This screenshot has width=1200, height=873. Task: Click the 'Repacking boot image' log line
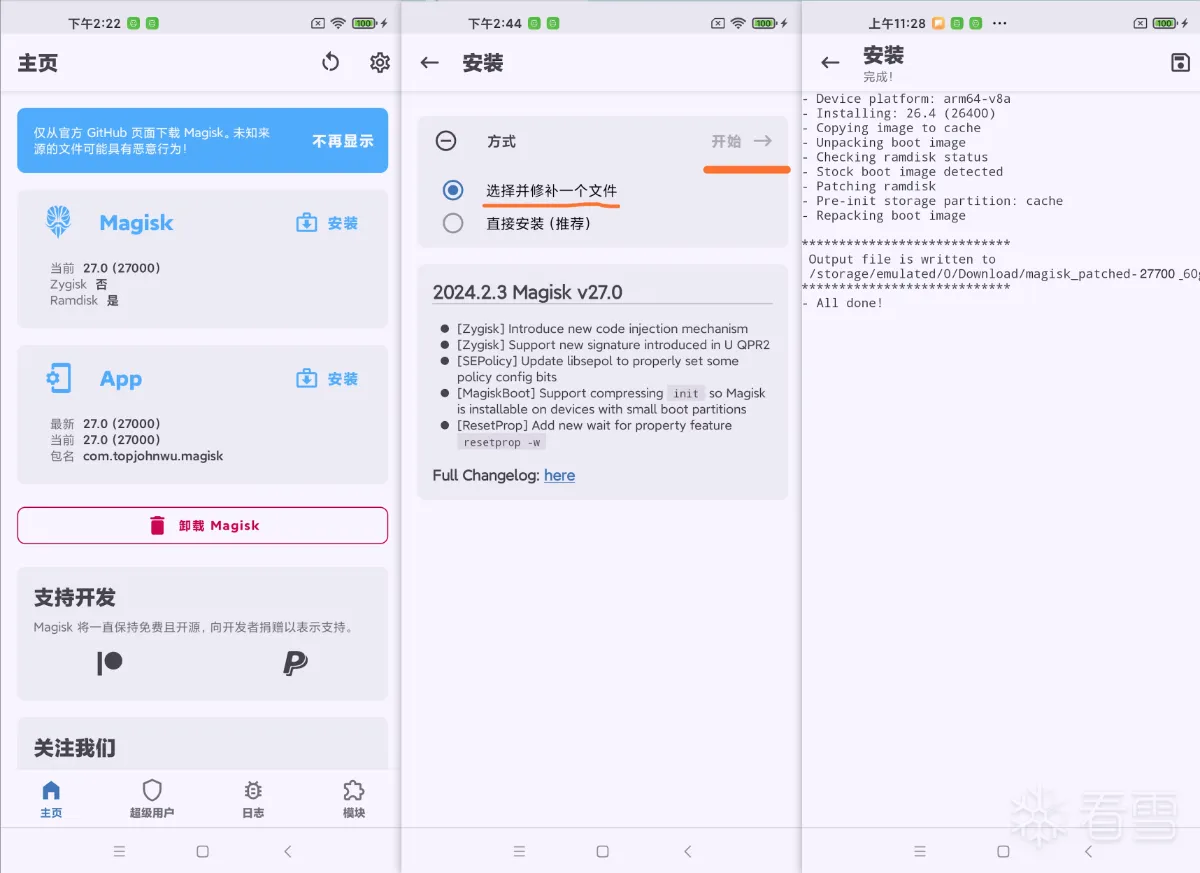click(x=885, y=215)
